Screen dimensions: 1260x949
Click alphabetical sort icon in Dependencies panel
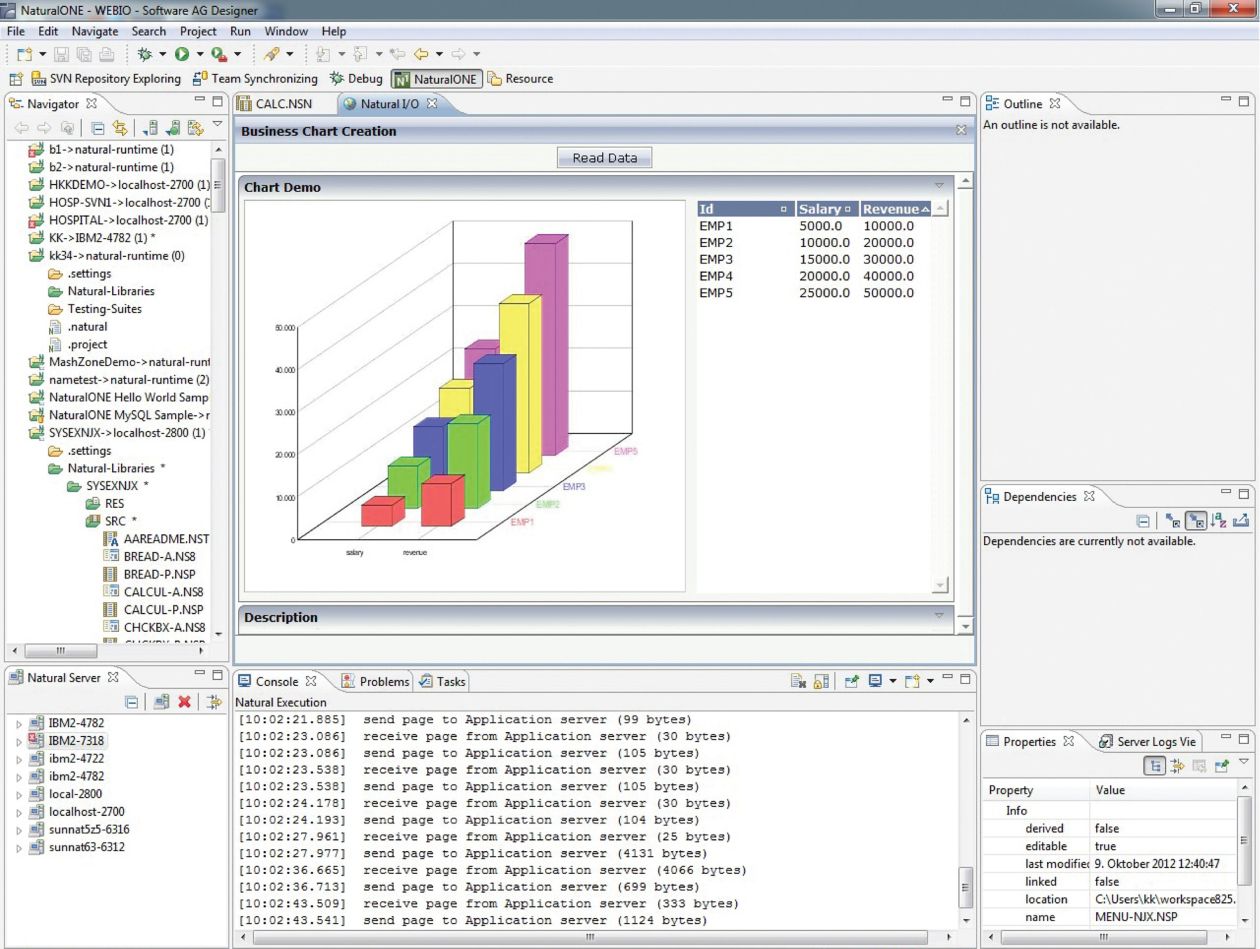pos(1219,521)
